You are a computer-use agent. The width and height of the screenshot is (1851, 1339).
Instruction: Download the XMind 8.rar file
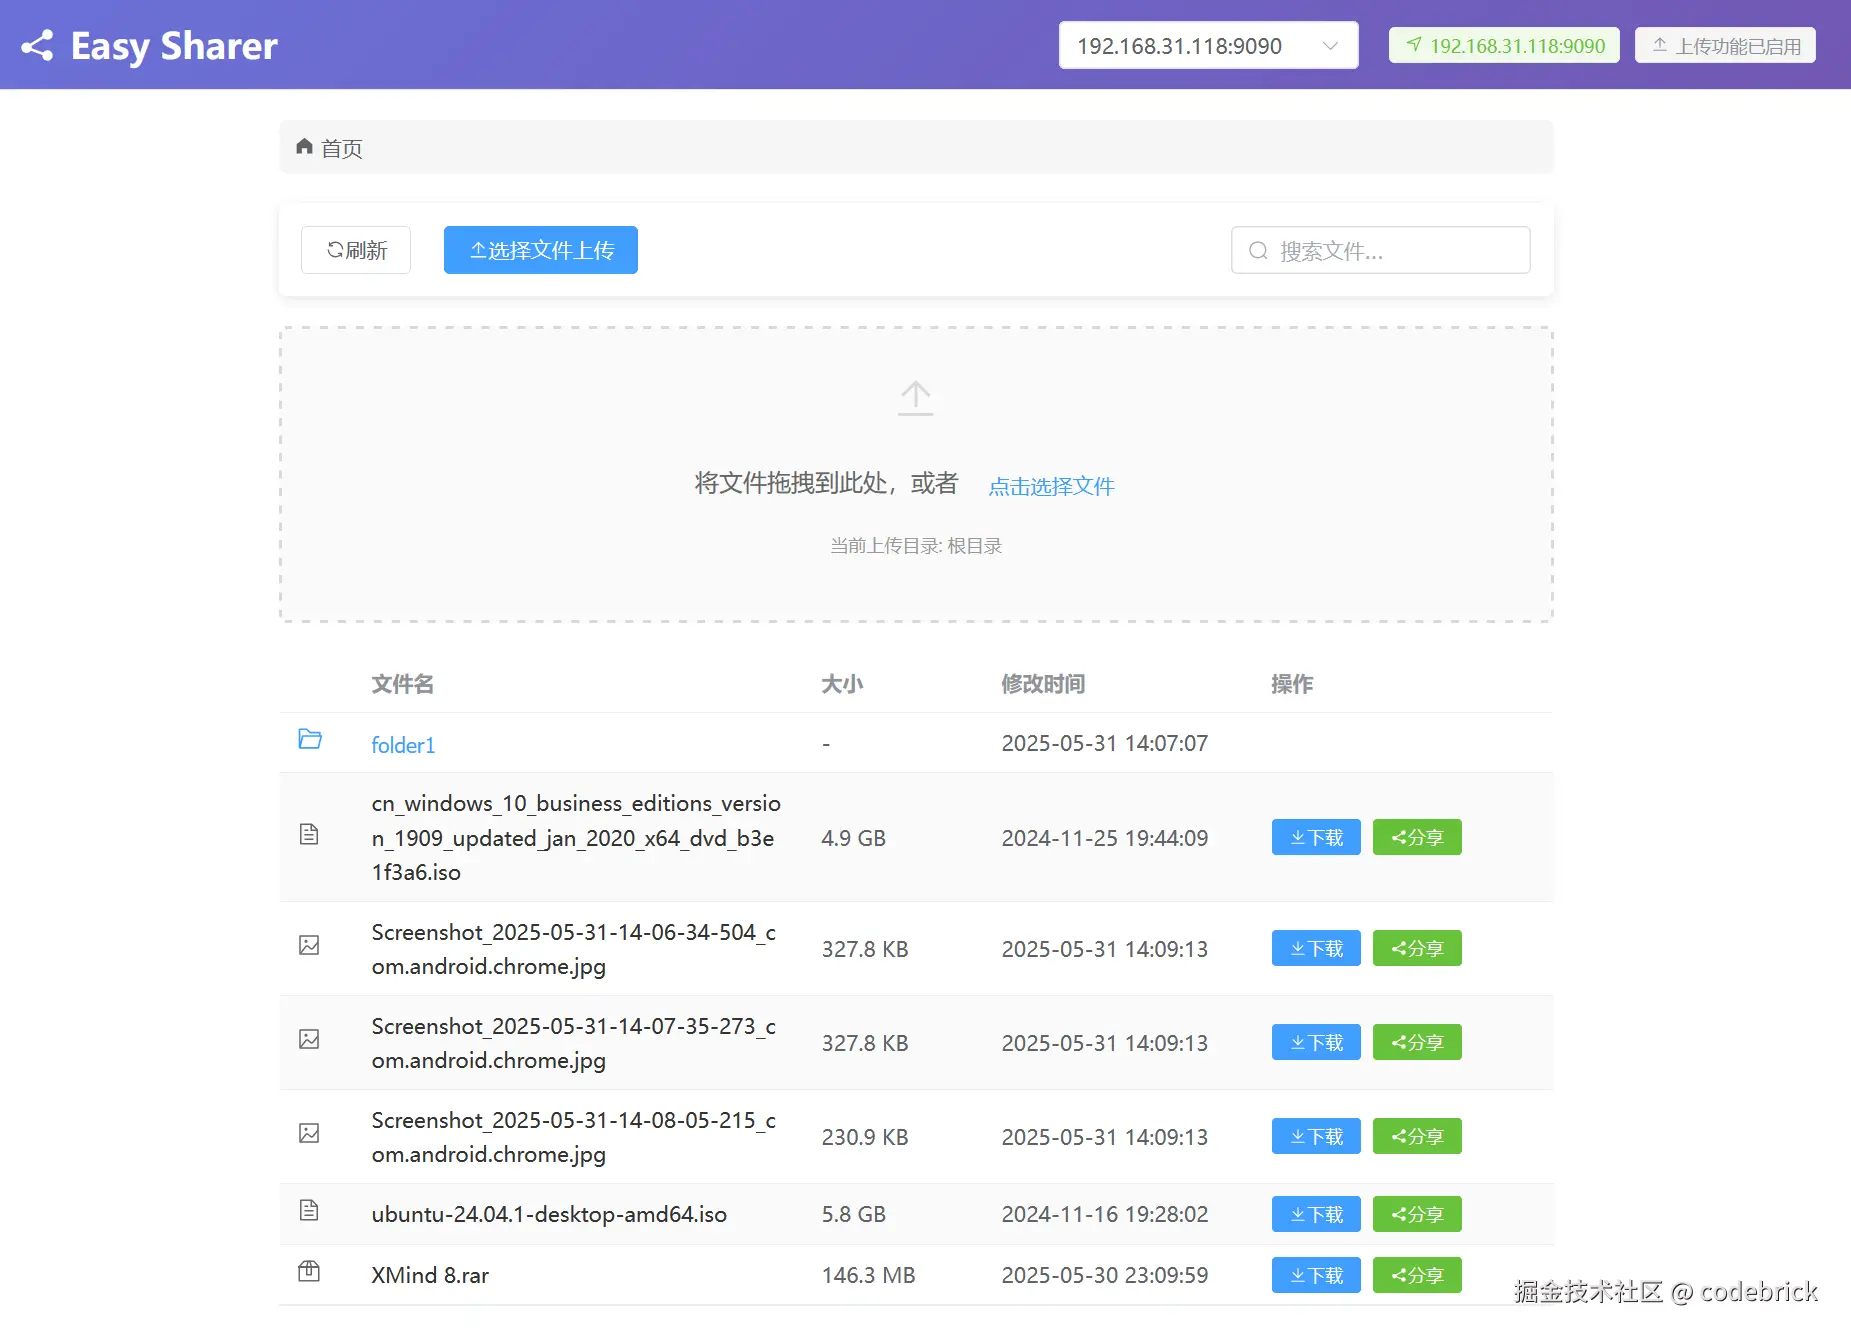tap(1316, 1275)
